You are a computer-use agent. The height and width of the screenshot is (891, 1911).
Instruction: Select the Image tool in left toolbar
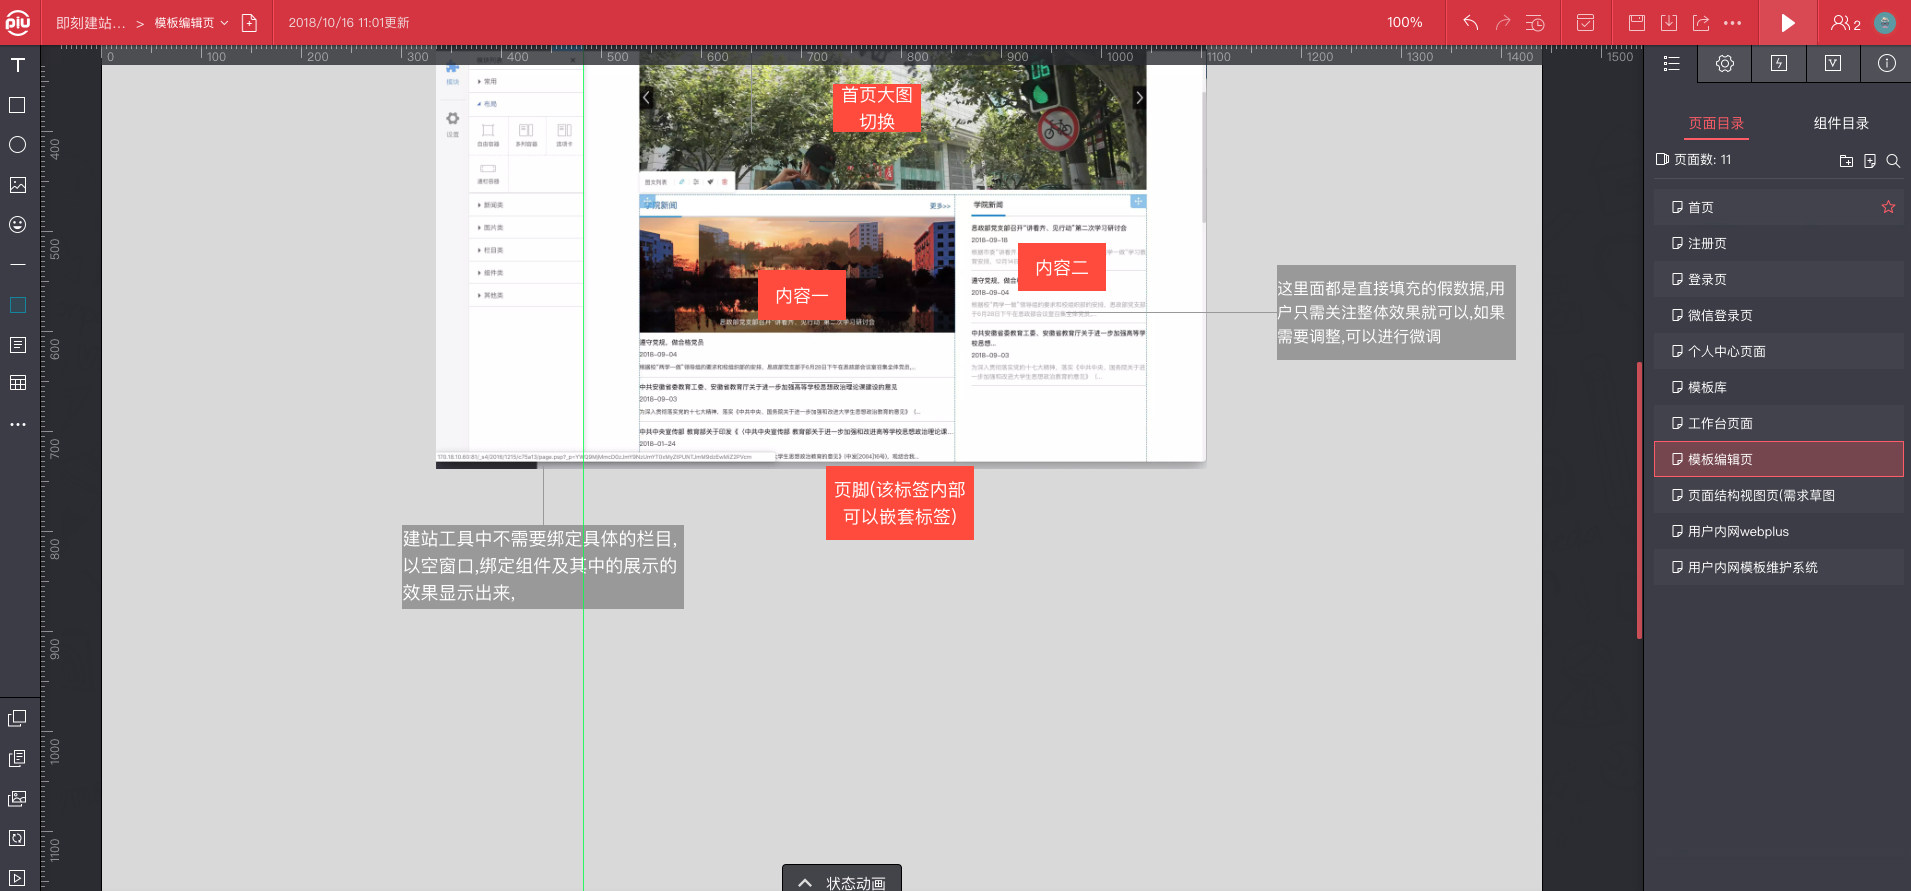tap(17, 185)
